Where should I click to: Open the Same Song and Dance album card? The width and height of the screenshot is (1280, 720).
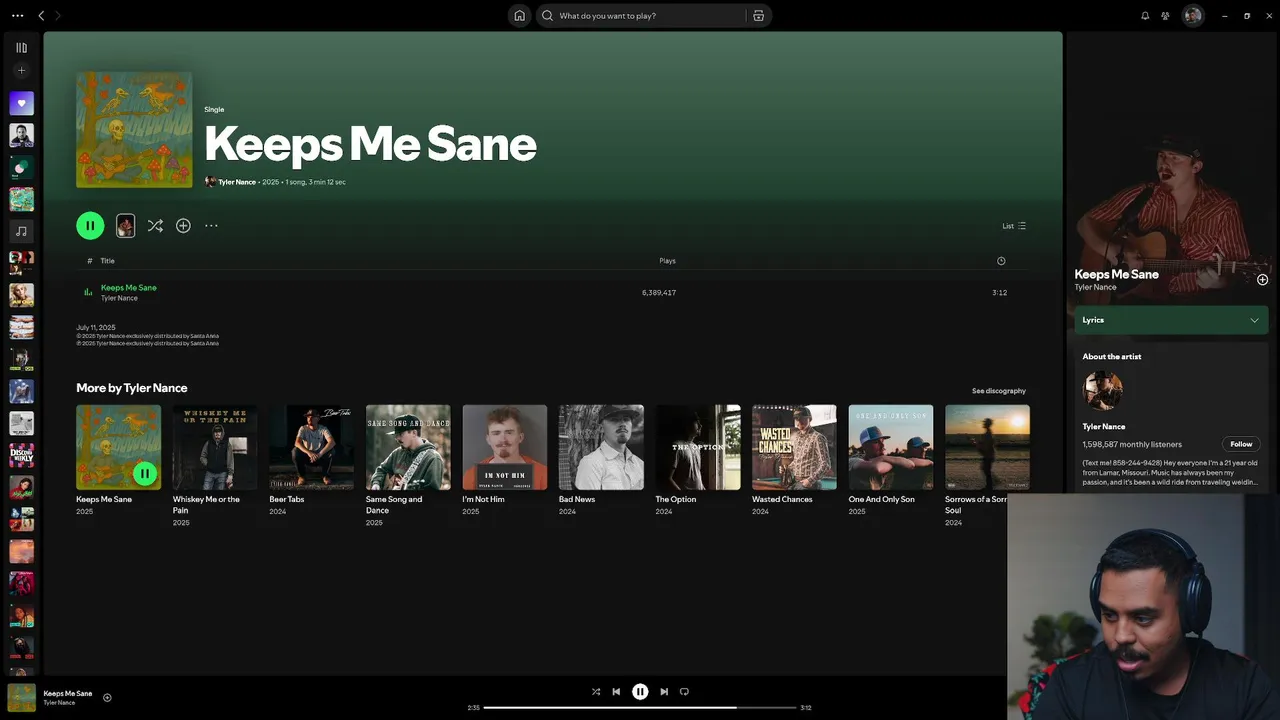point(408,465)
